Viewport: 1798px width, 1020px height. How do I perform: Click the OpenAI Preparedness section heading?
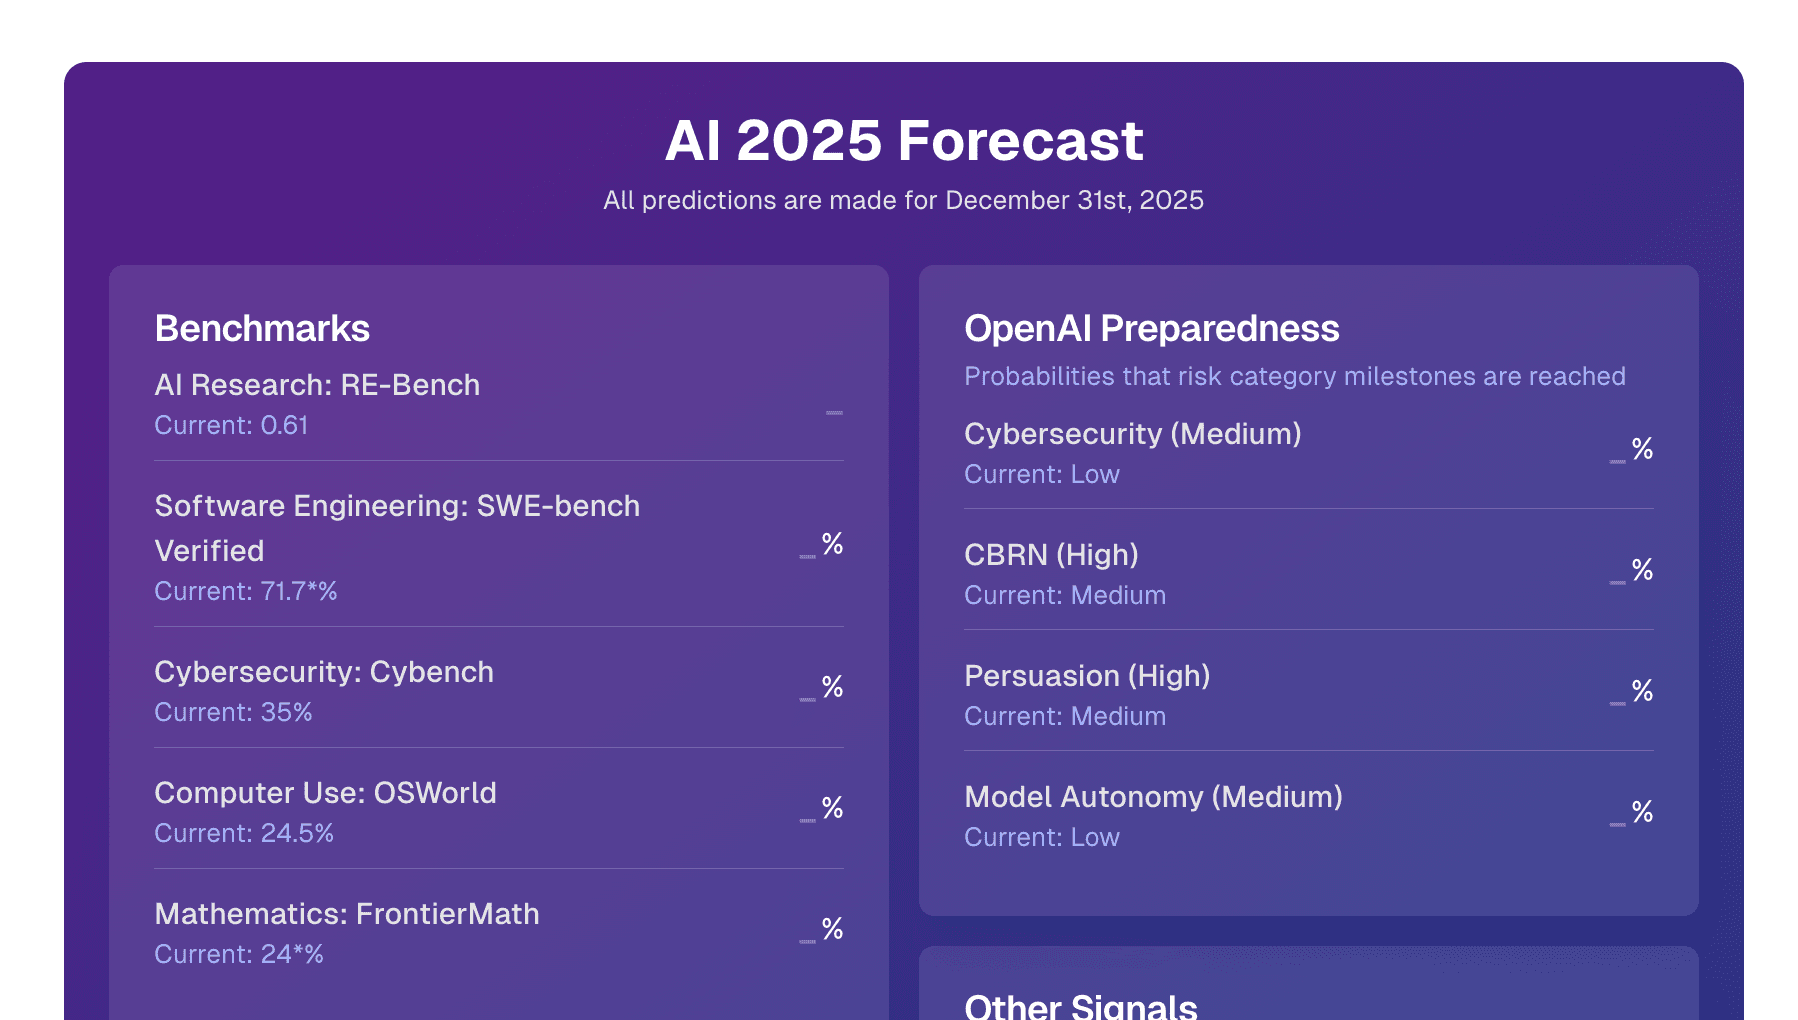pyautogui.click(x=1151, y=328)
